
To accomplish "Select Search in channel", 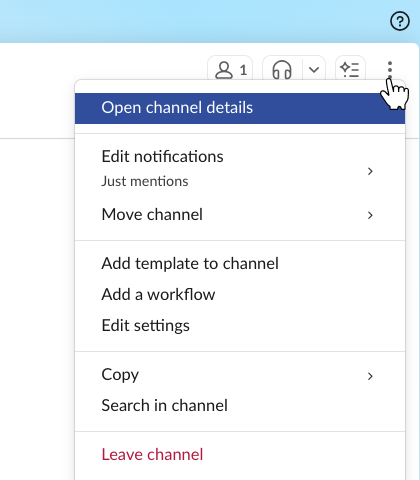I will [x=240, y=406].
